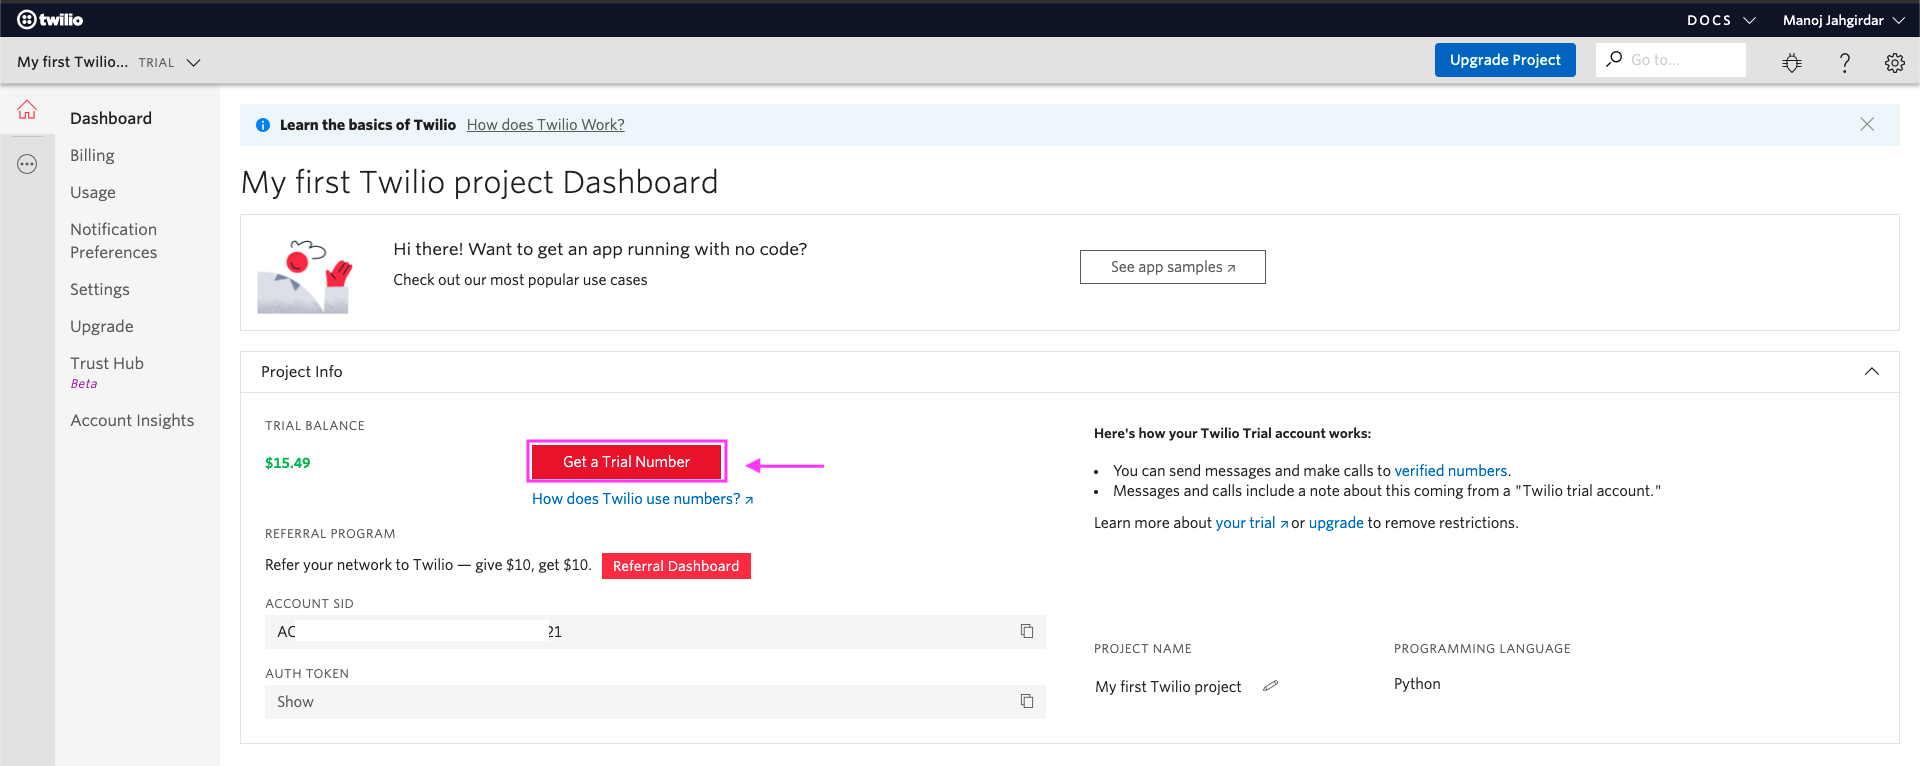
Task: Click the My first Twilio project name text
Action: pos(1168,687)
